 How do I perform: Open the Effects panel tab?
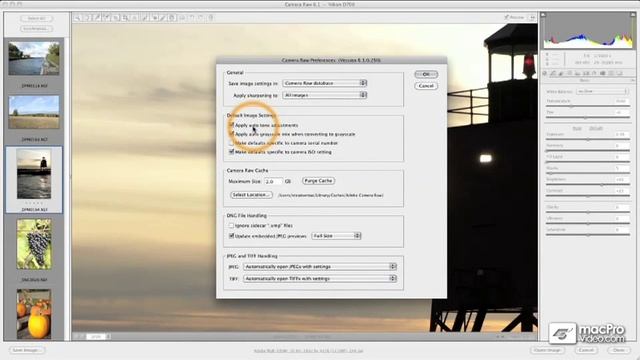(593, 73)
